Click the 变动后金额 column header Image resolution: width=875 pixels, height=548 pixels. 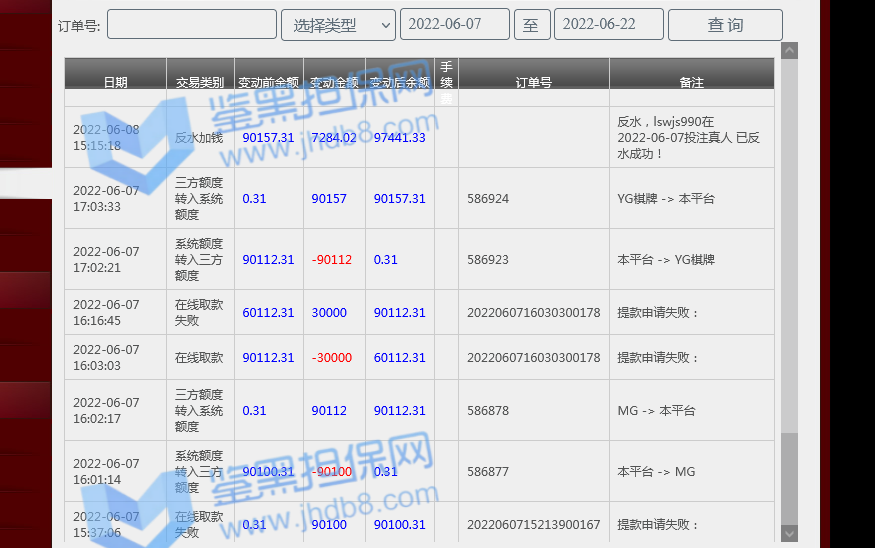pos(399,82)
